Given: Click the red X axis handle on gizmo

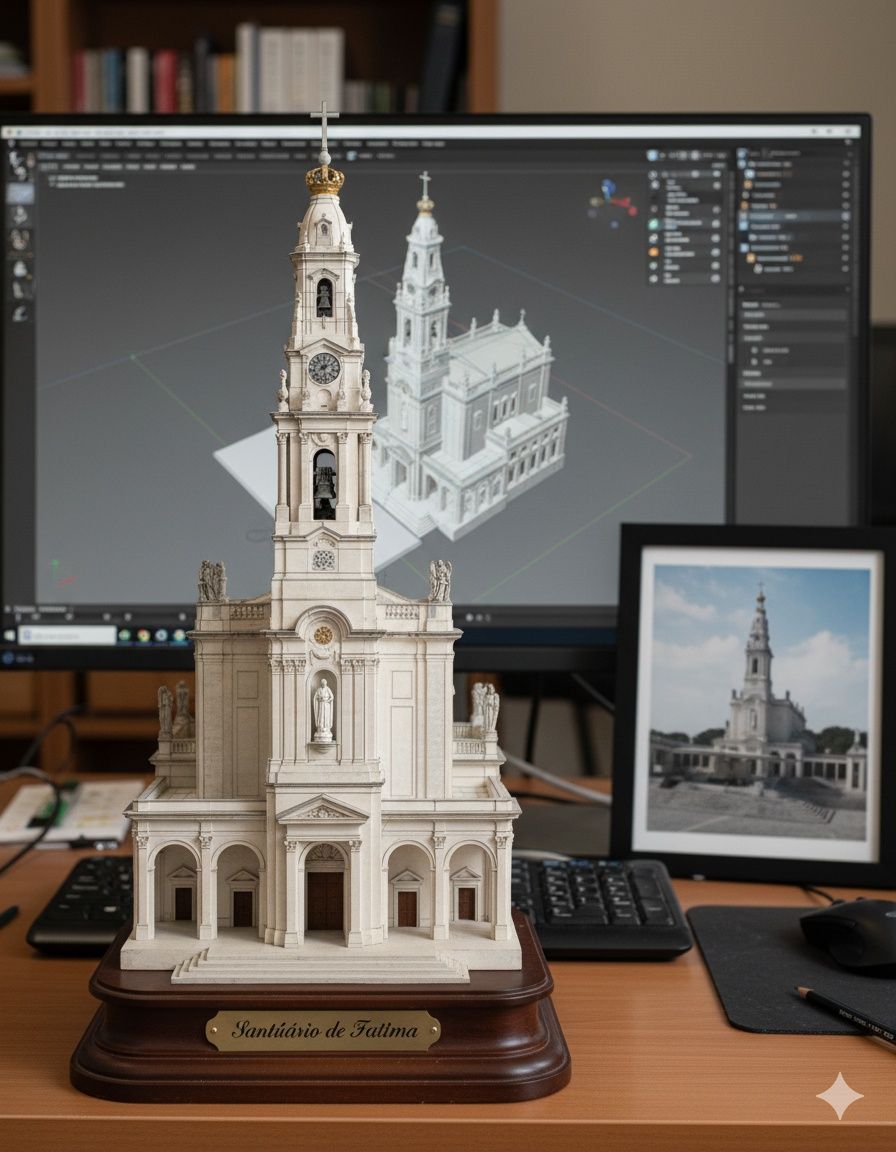Looking at the screenshot, I should [630, 211].
